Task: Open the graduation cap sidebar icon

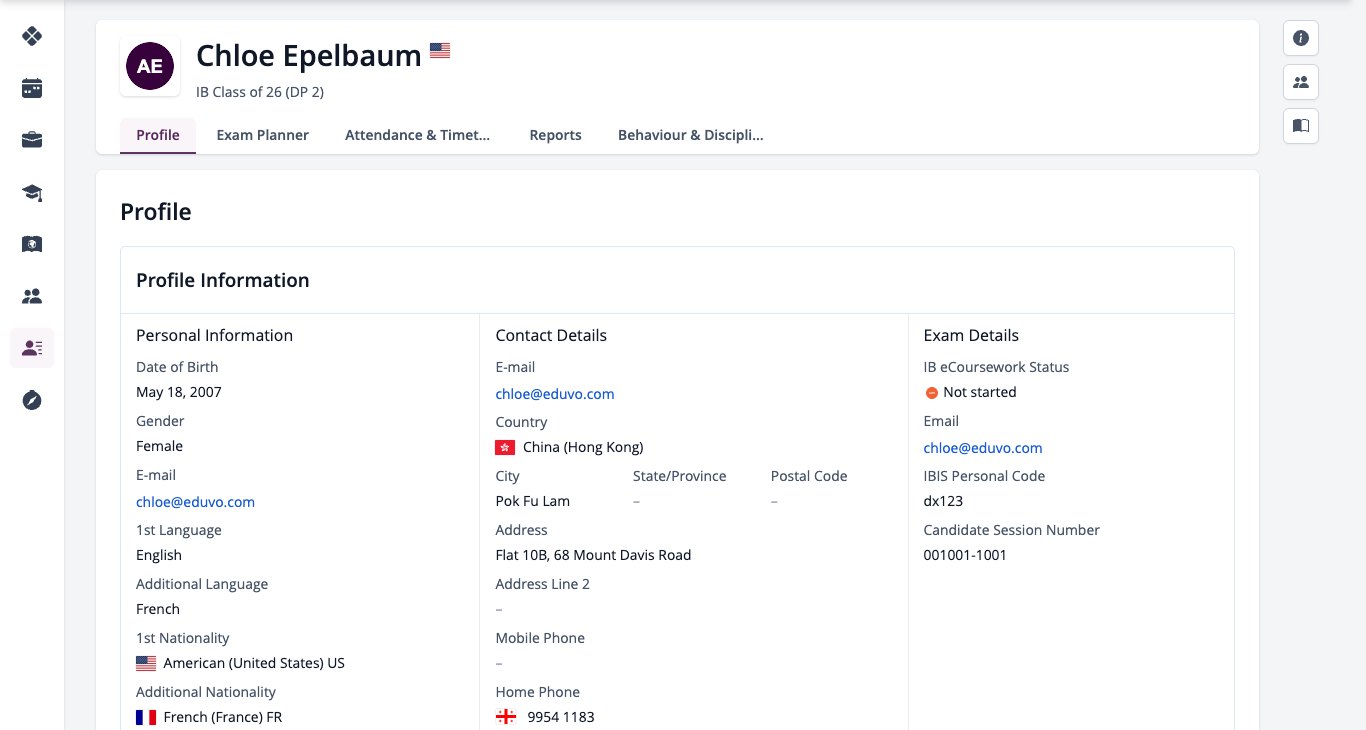Action: click(x=32, y=192)
